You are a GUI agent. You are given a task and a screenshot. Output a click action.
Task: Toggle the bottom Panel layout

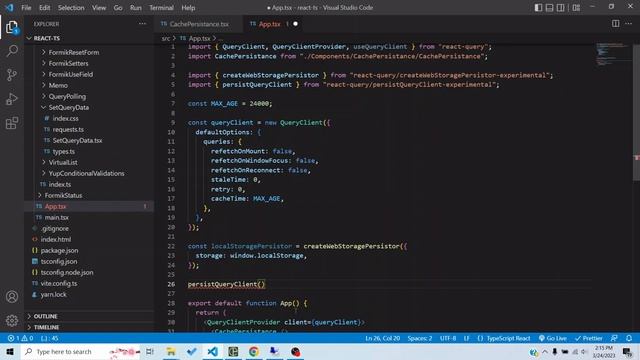(549, 7)
